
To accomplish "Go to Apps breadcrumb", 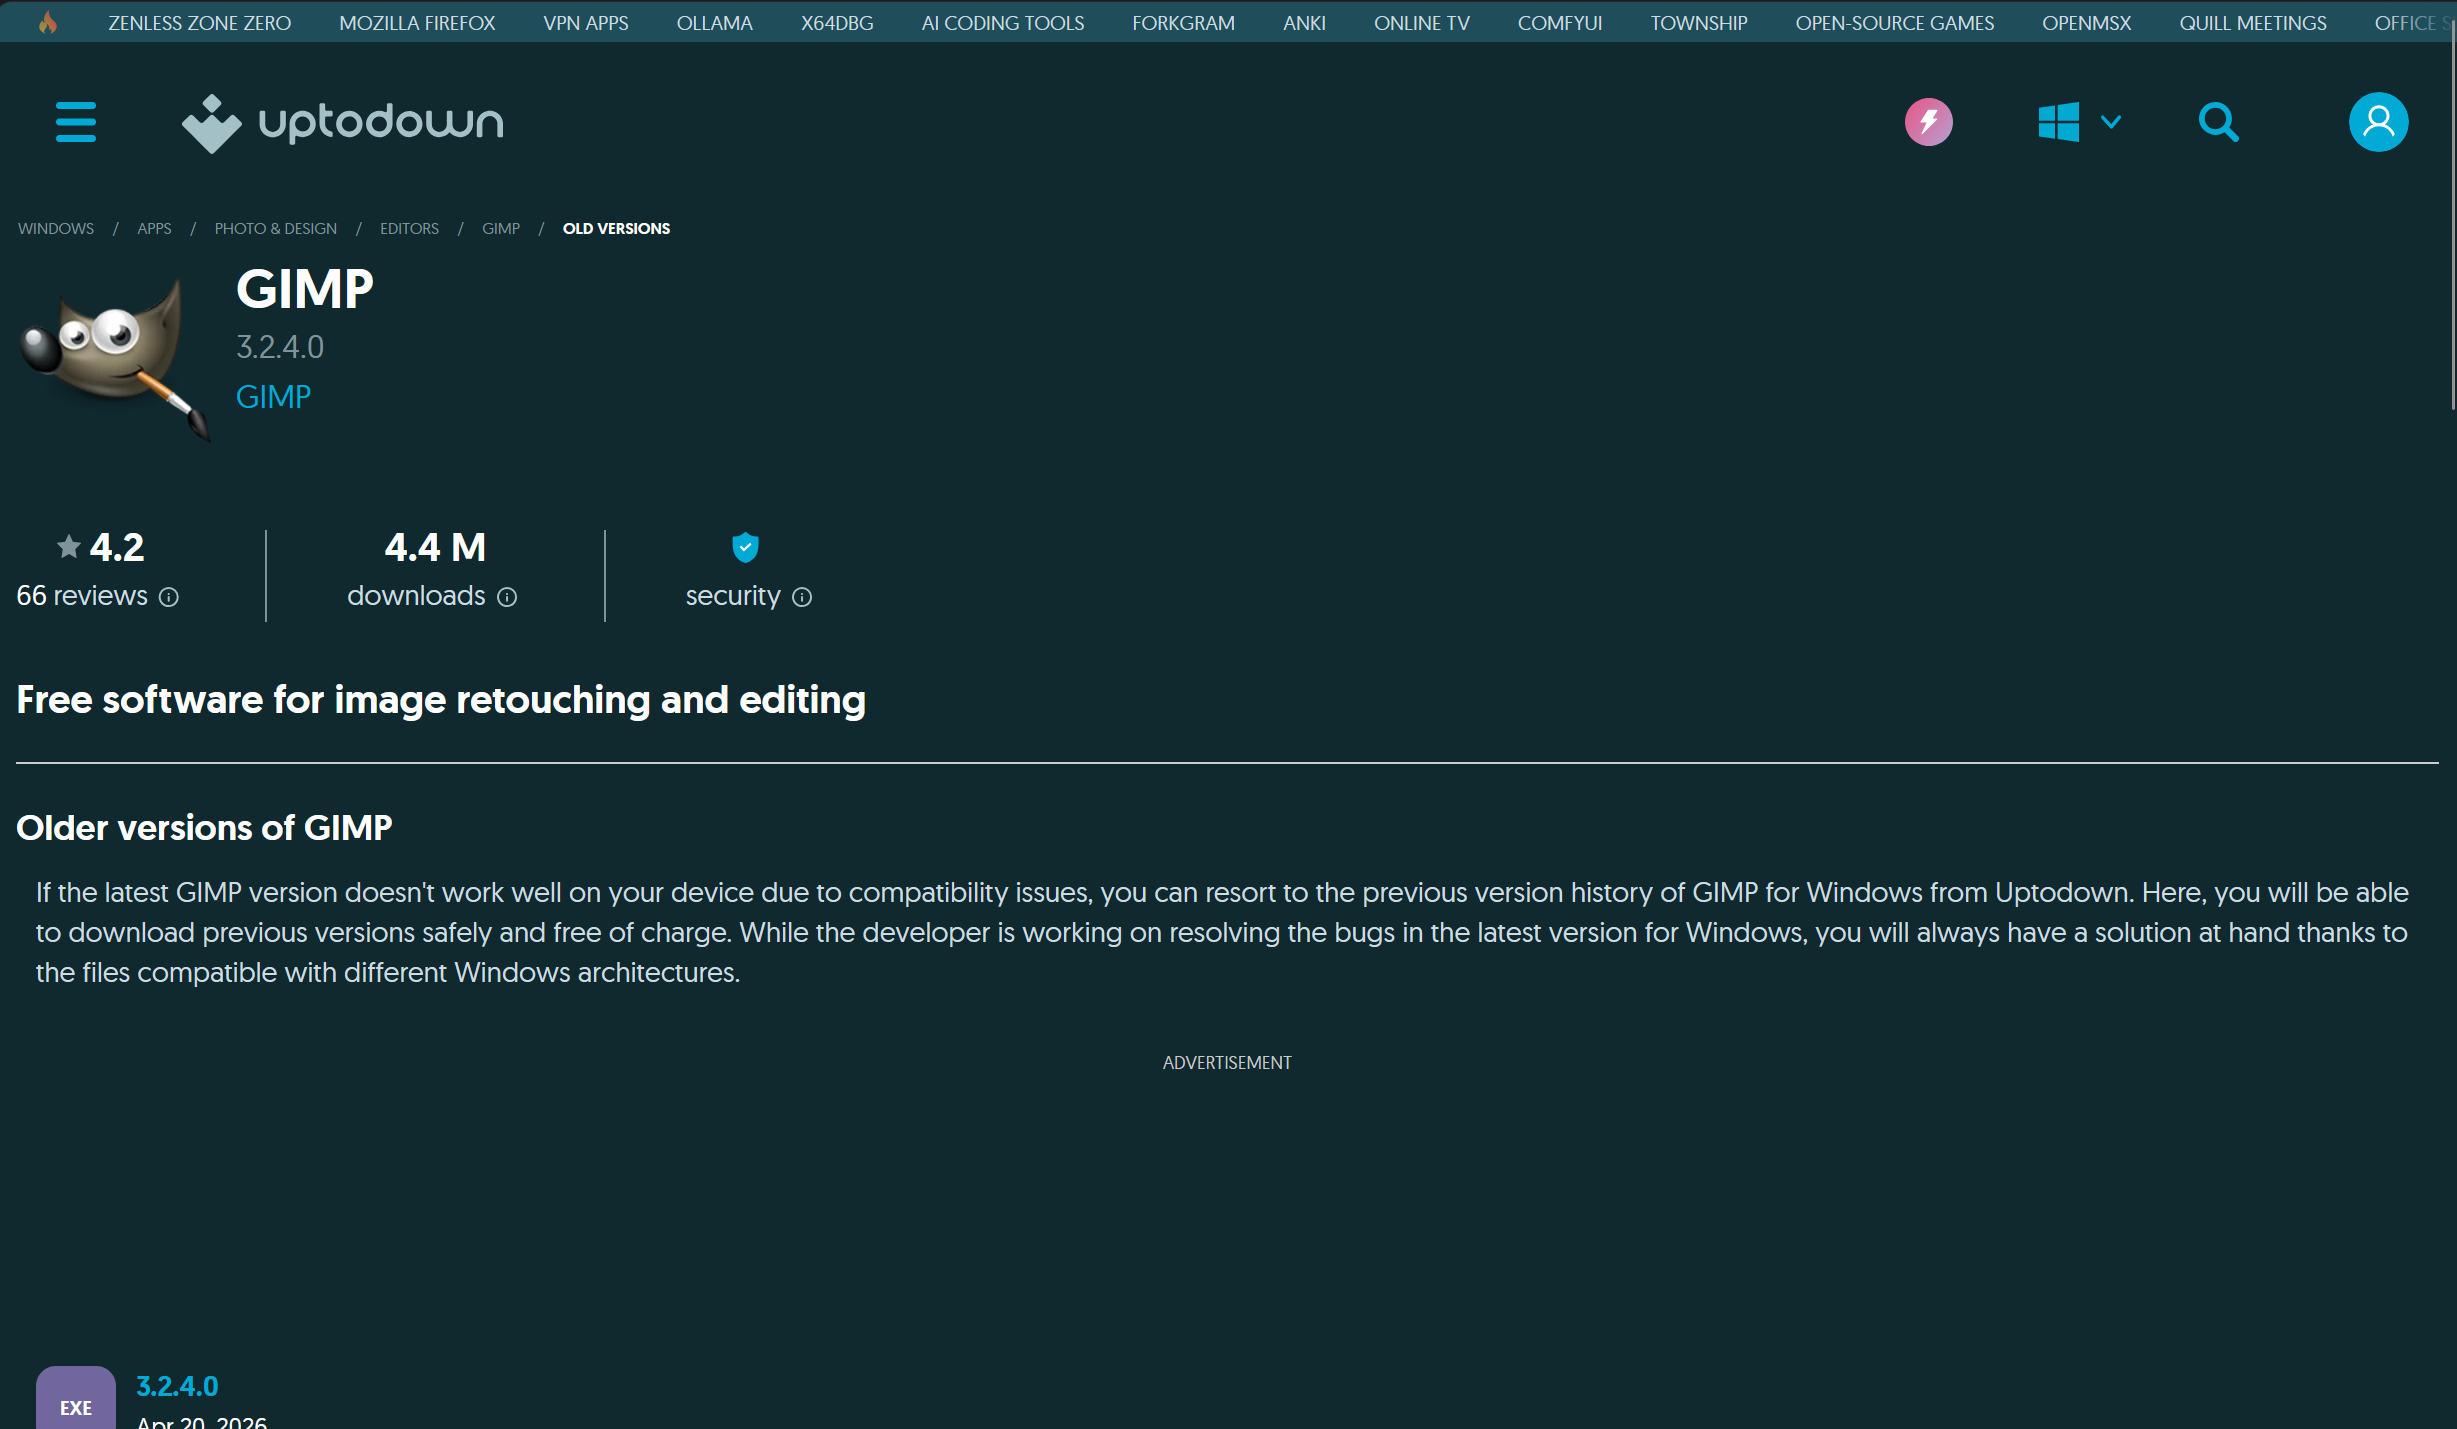I will point(154,229).
